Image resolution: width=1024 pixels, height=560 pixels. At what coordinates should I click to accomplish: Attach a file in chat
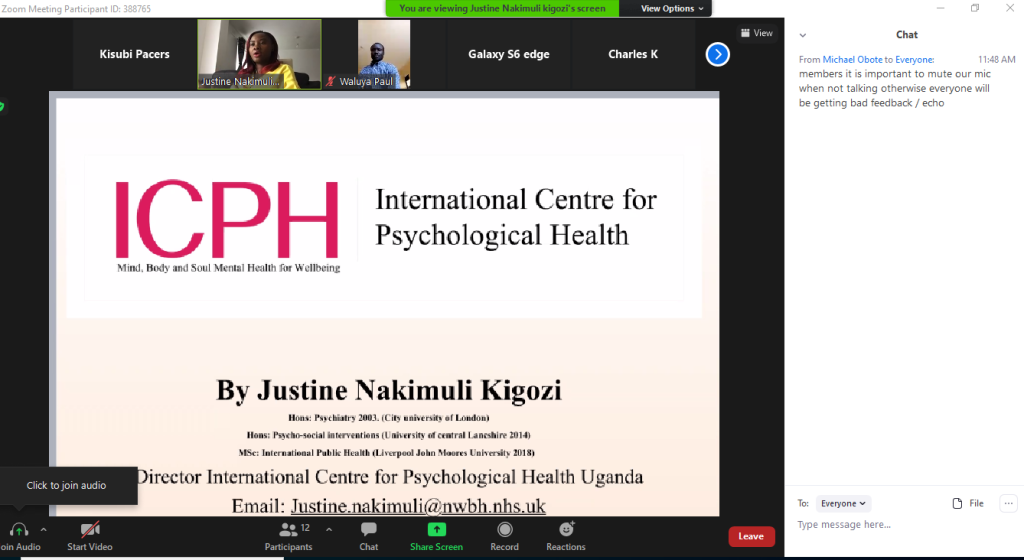[968, 503]
